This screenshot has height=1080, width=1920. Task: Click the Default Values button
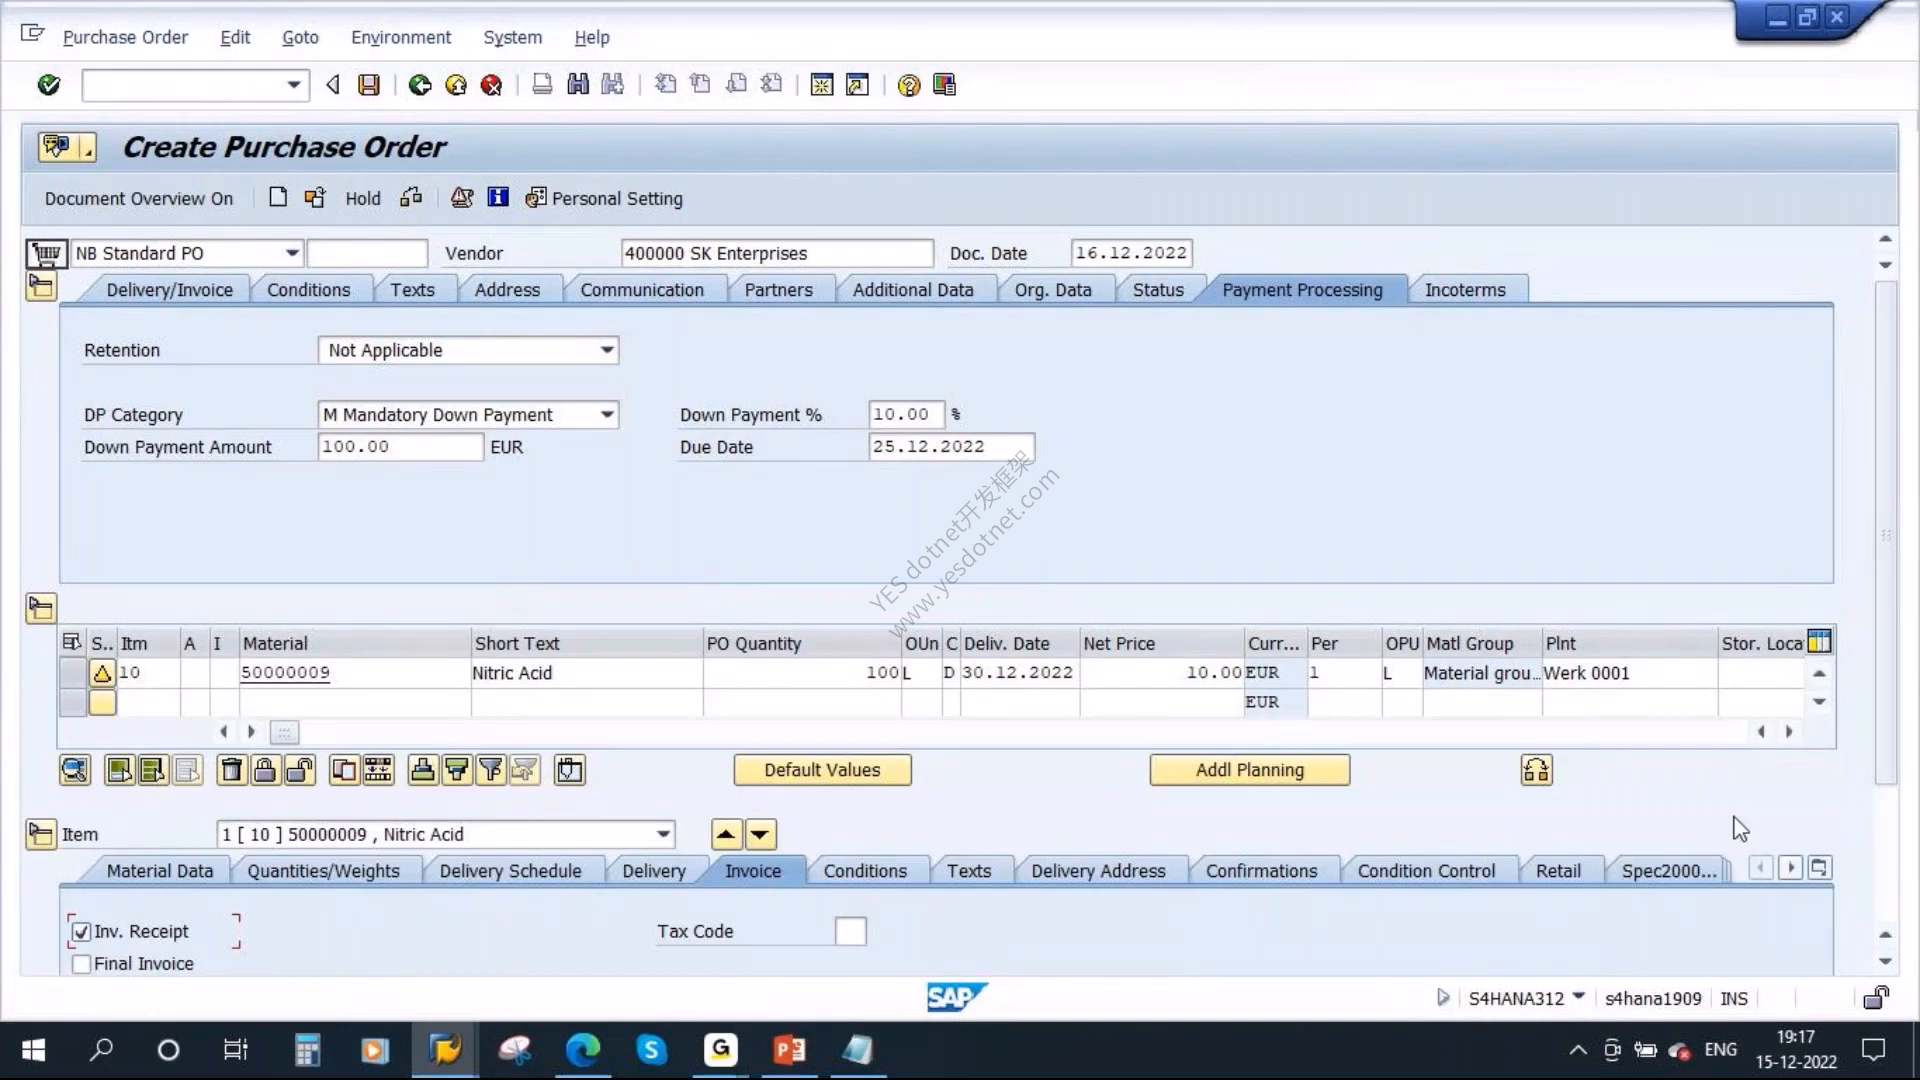[x=822, y=770]
